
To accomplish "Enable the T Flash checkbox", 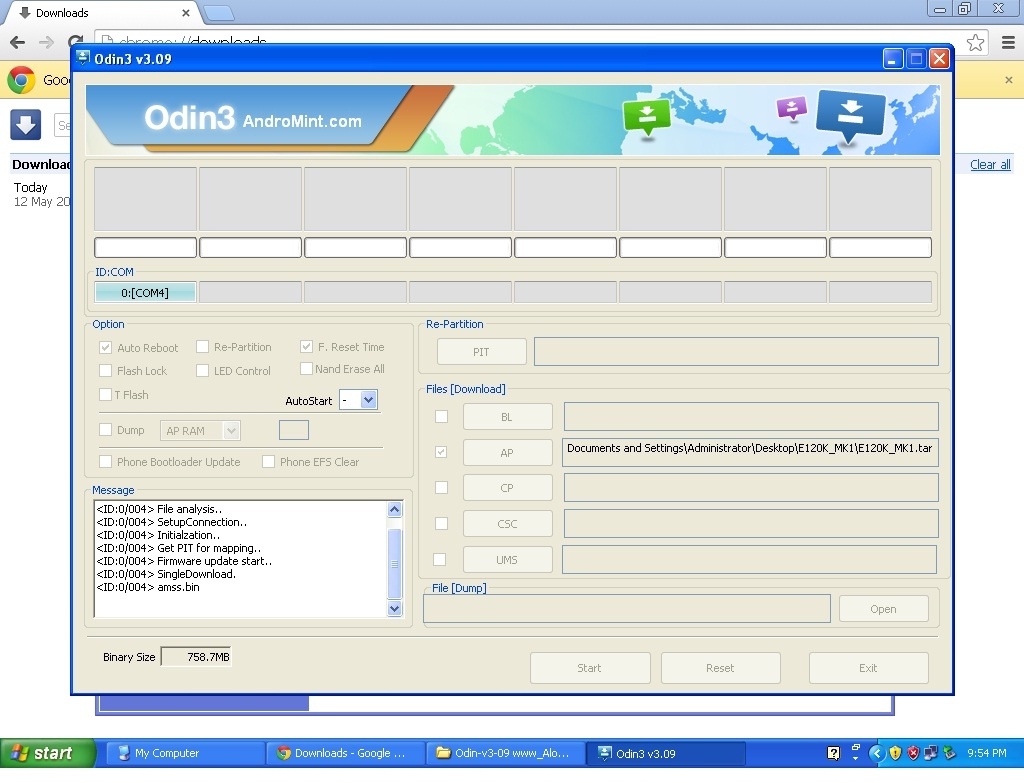I will click(105, 394).
